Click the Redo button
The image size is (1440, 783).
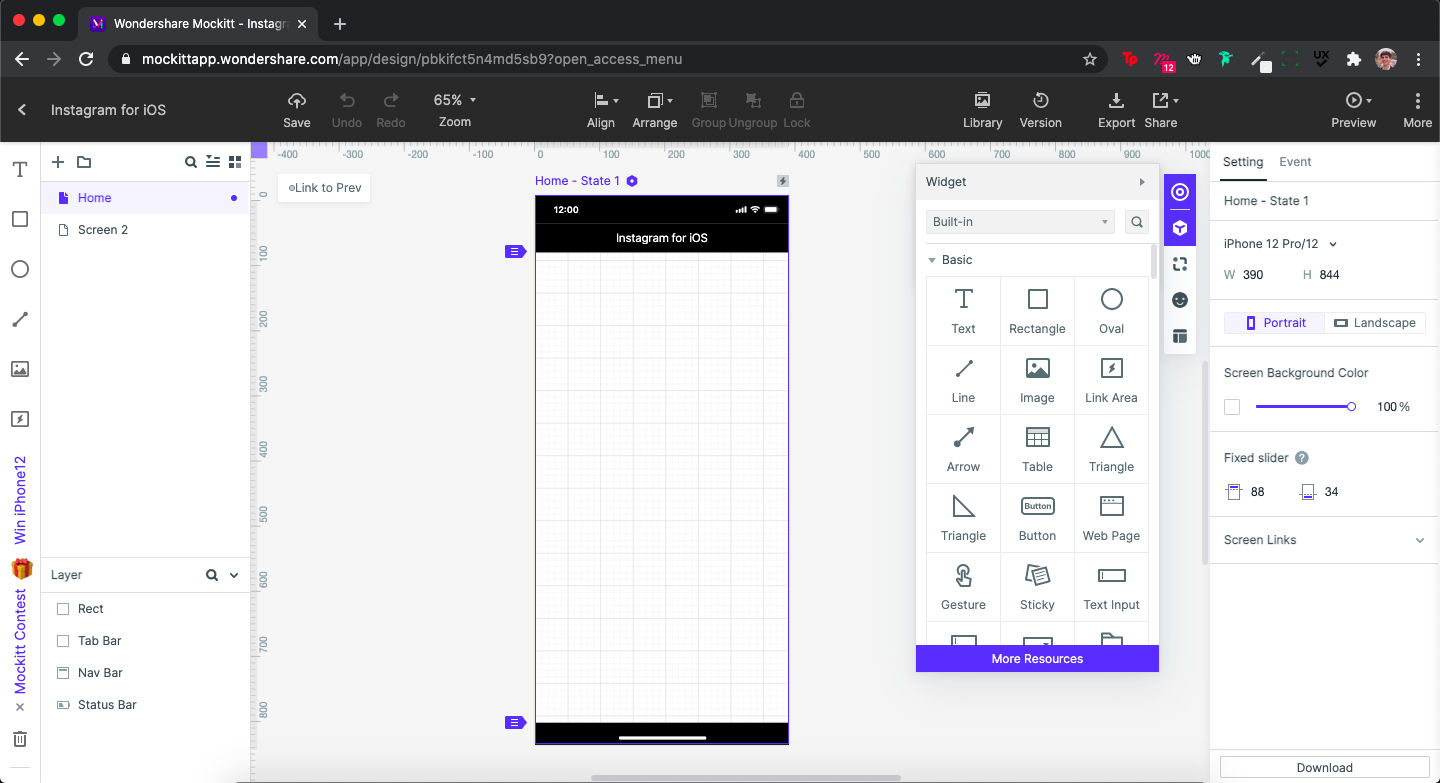point(391,110)
